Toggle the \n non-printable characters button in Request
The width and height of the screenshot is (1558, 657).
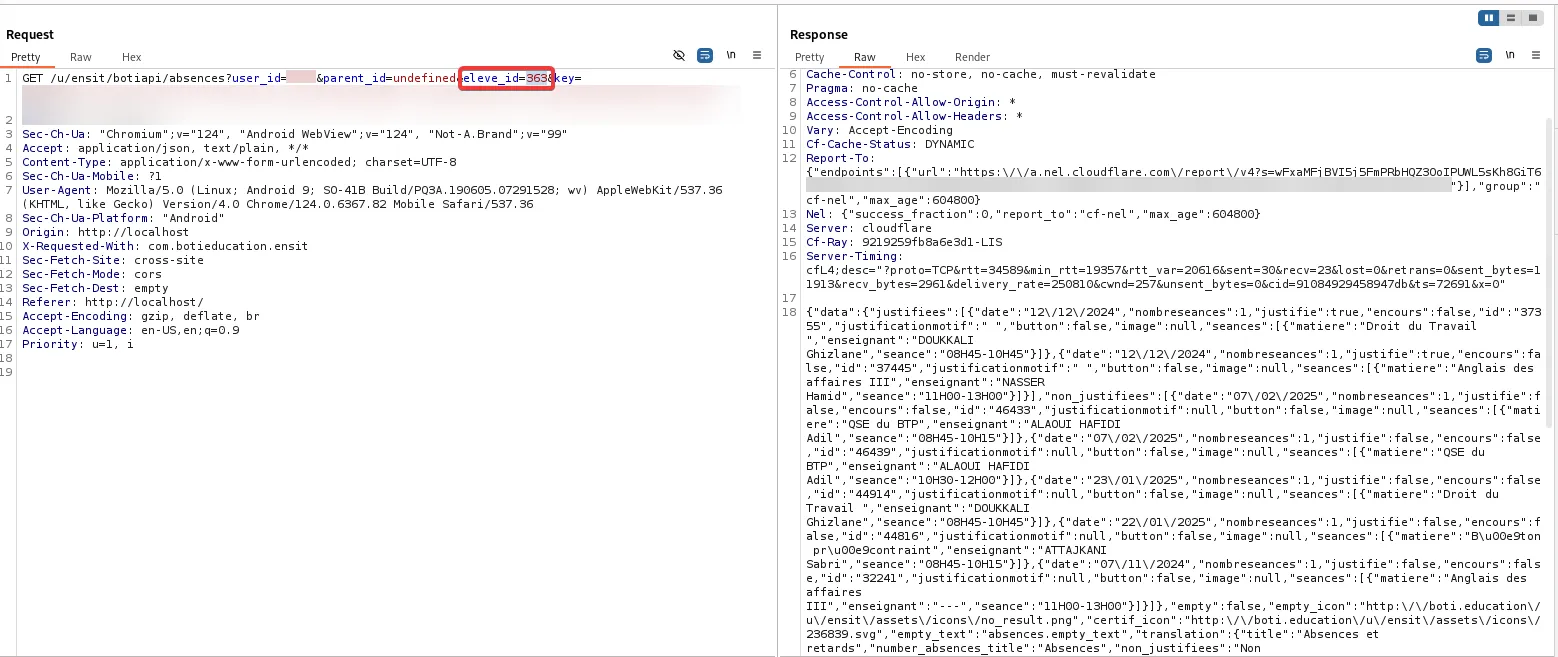731,56
